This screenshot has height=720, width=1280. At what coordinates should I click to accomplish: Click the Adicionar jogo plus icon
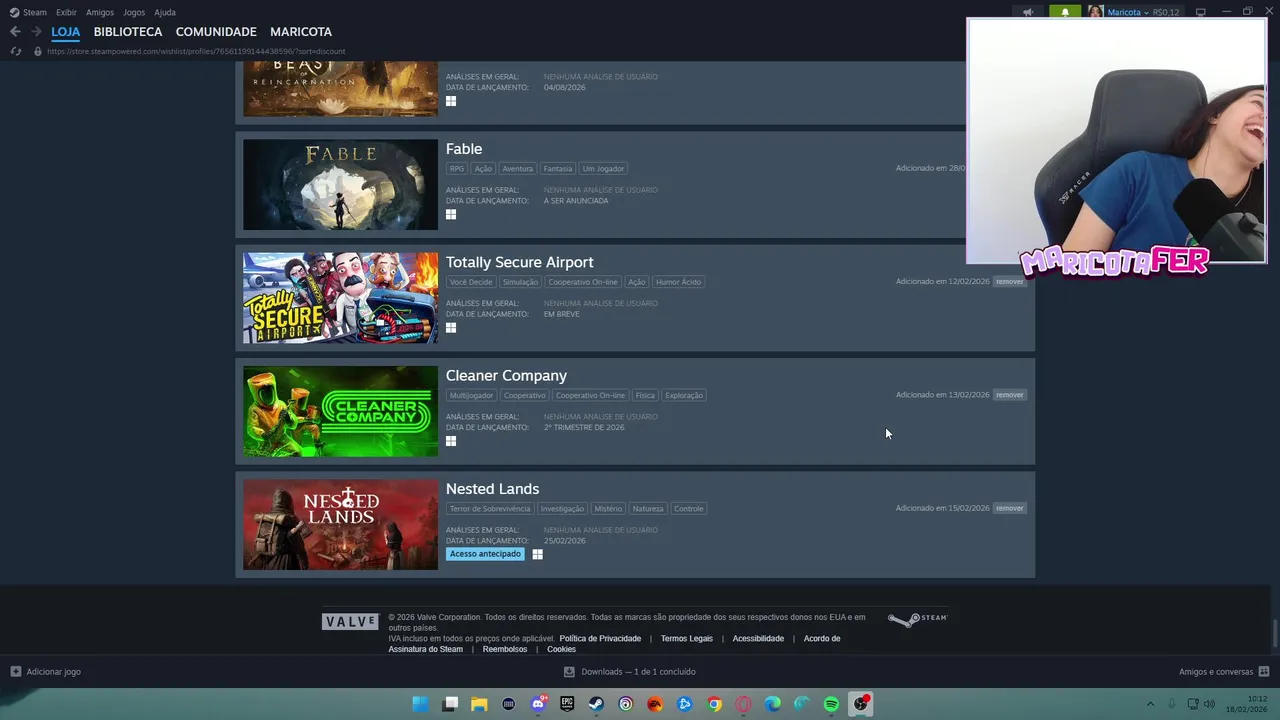[x=15, y=672]
